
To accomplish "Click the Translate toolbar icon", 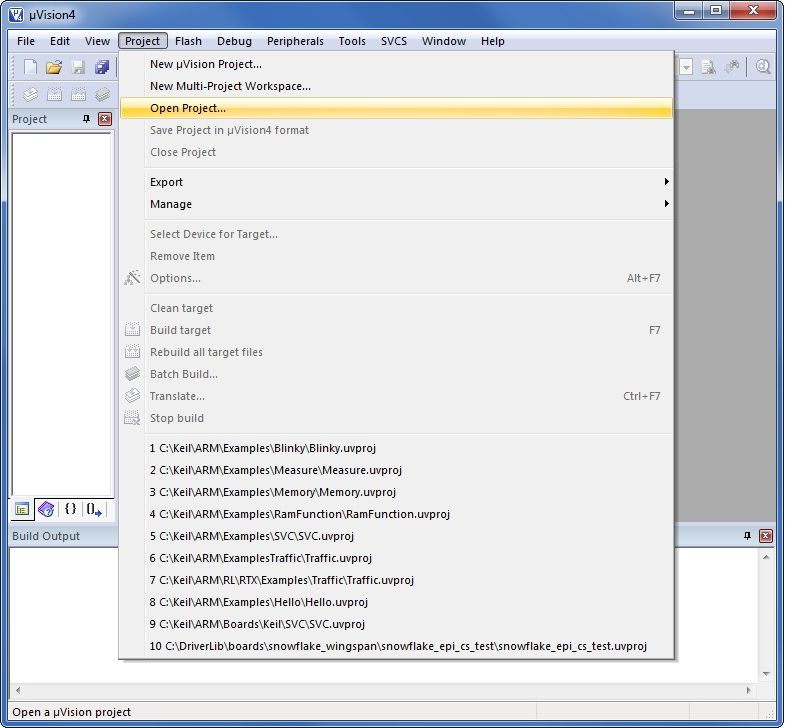I will pyautogui.click(x=30, y=94).
